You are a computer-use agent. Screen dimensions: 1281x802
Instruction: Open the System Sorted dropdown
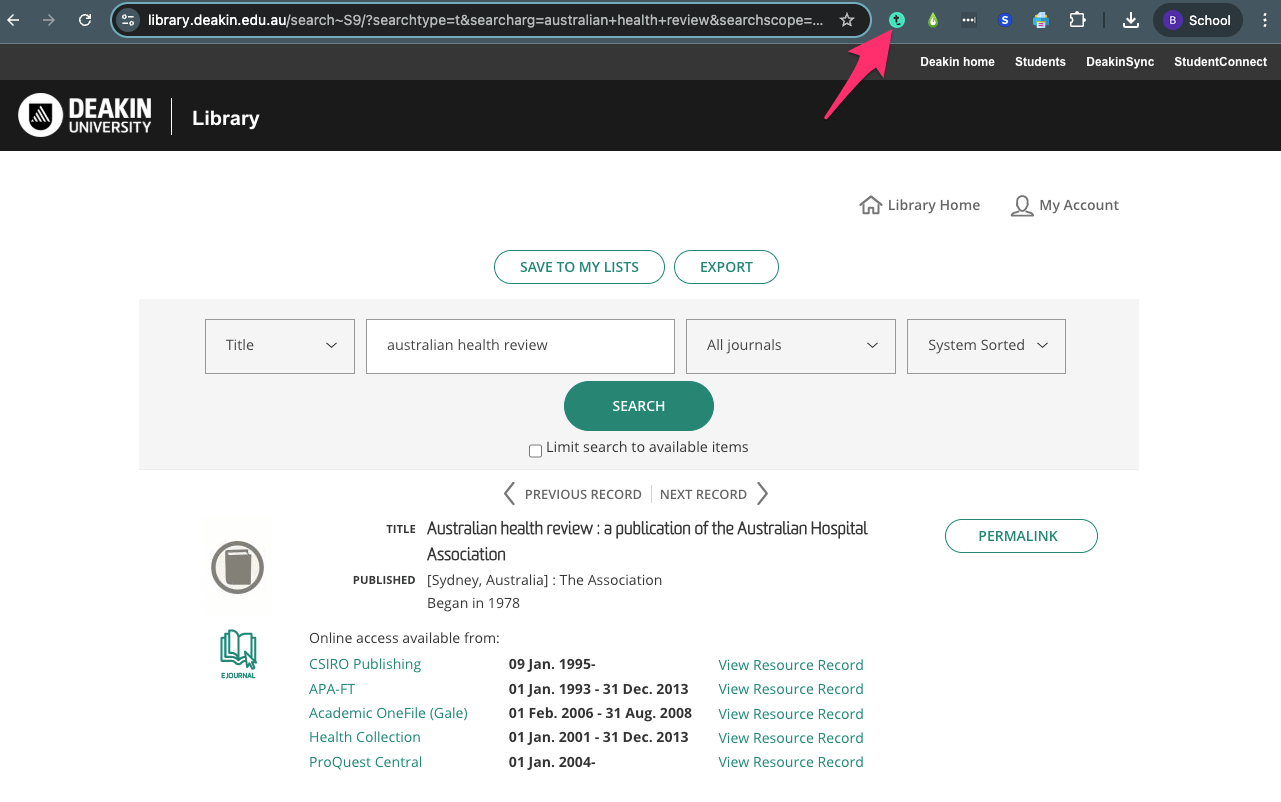click(x=986, y=346)
